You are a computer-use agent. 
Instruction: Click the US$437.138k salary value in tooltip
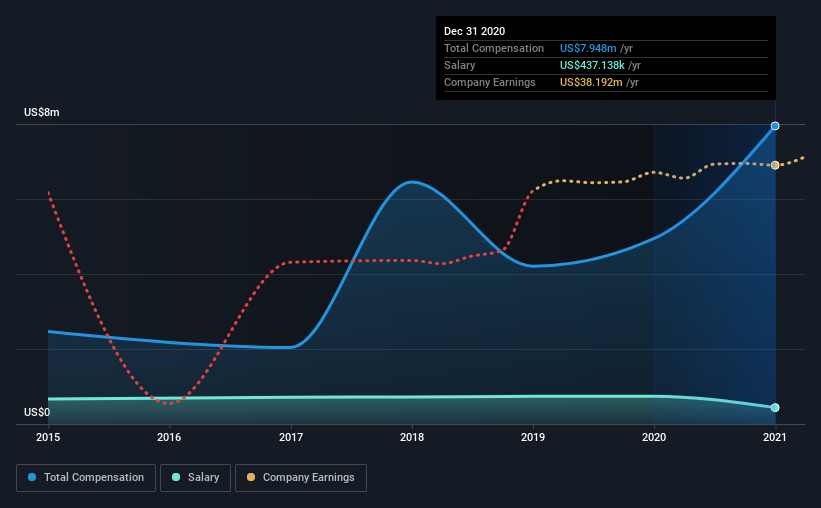(592, 65)
